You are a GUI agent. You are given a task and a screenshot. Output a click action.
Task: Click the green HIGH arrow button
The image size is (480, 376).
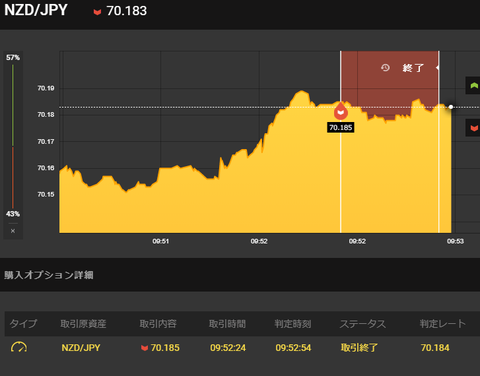473,86
